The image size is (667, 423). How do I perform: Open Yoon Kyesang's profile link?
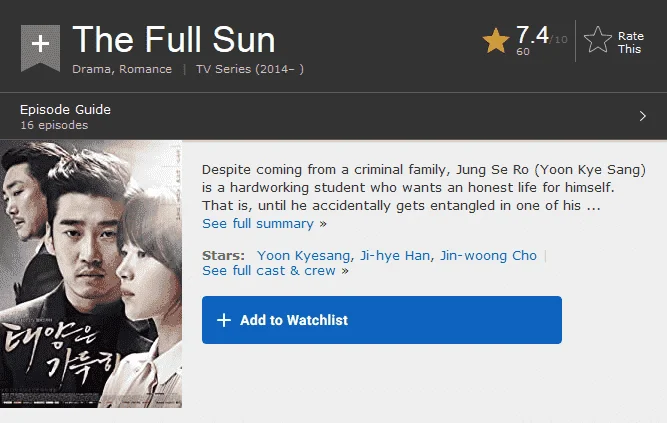coord(304,255)
